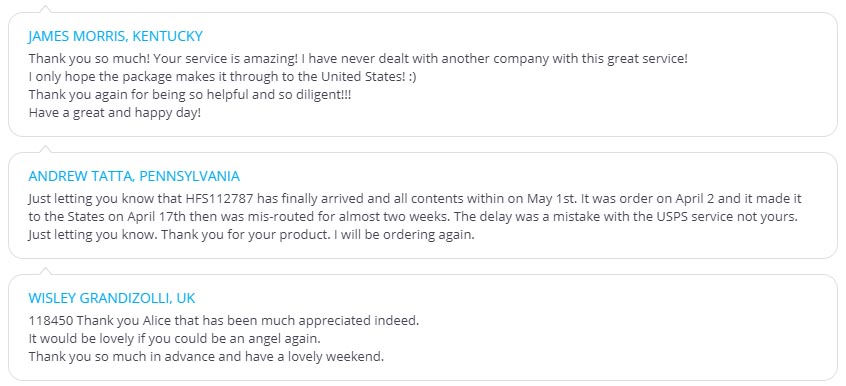Click the speech bubble pointer above Wisley Grandizolli
The image size is (846, 386).
pyautogui.click(x=46, y=271)
